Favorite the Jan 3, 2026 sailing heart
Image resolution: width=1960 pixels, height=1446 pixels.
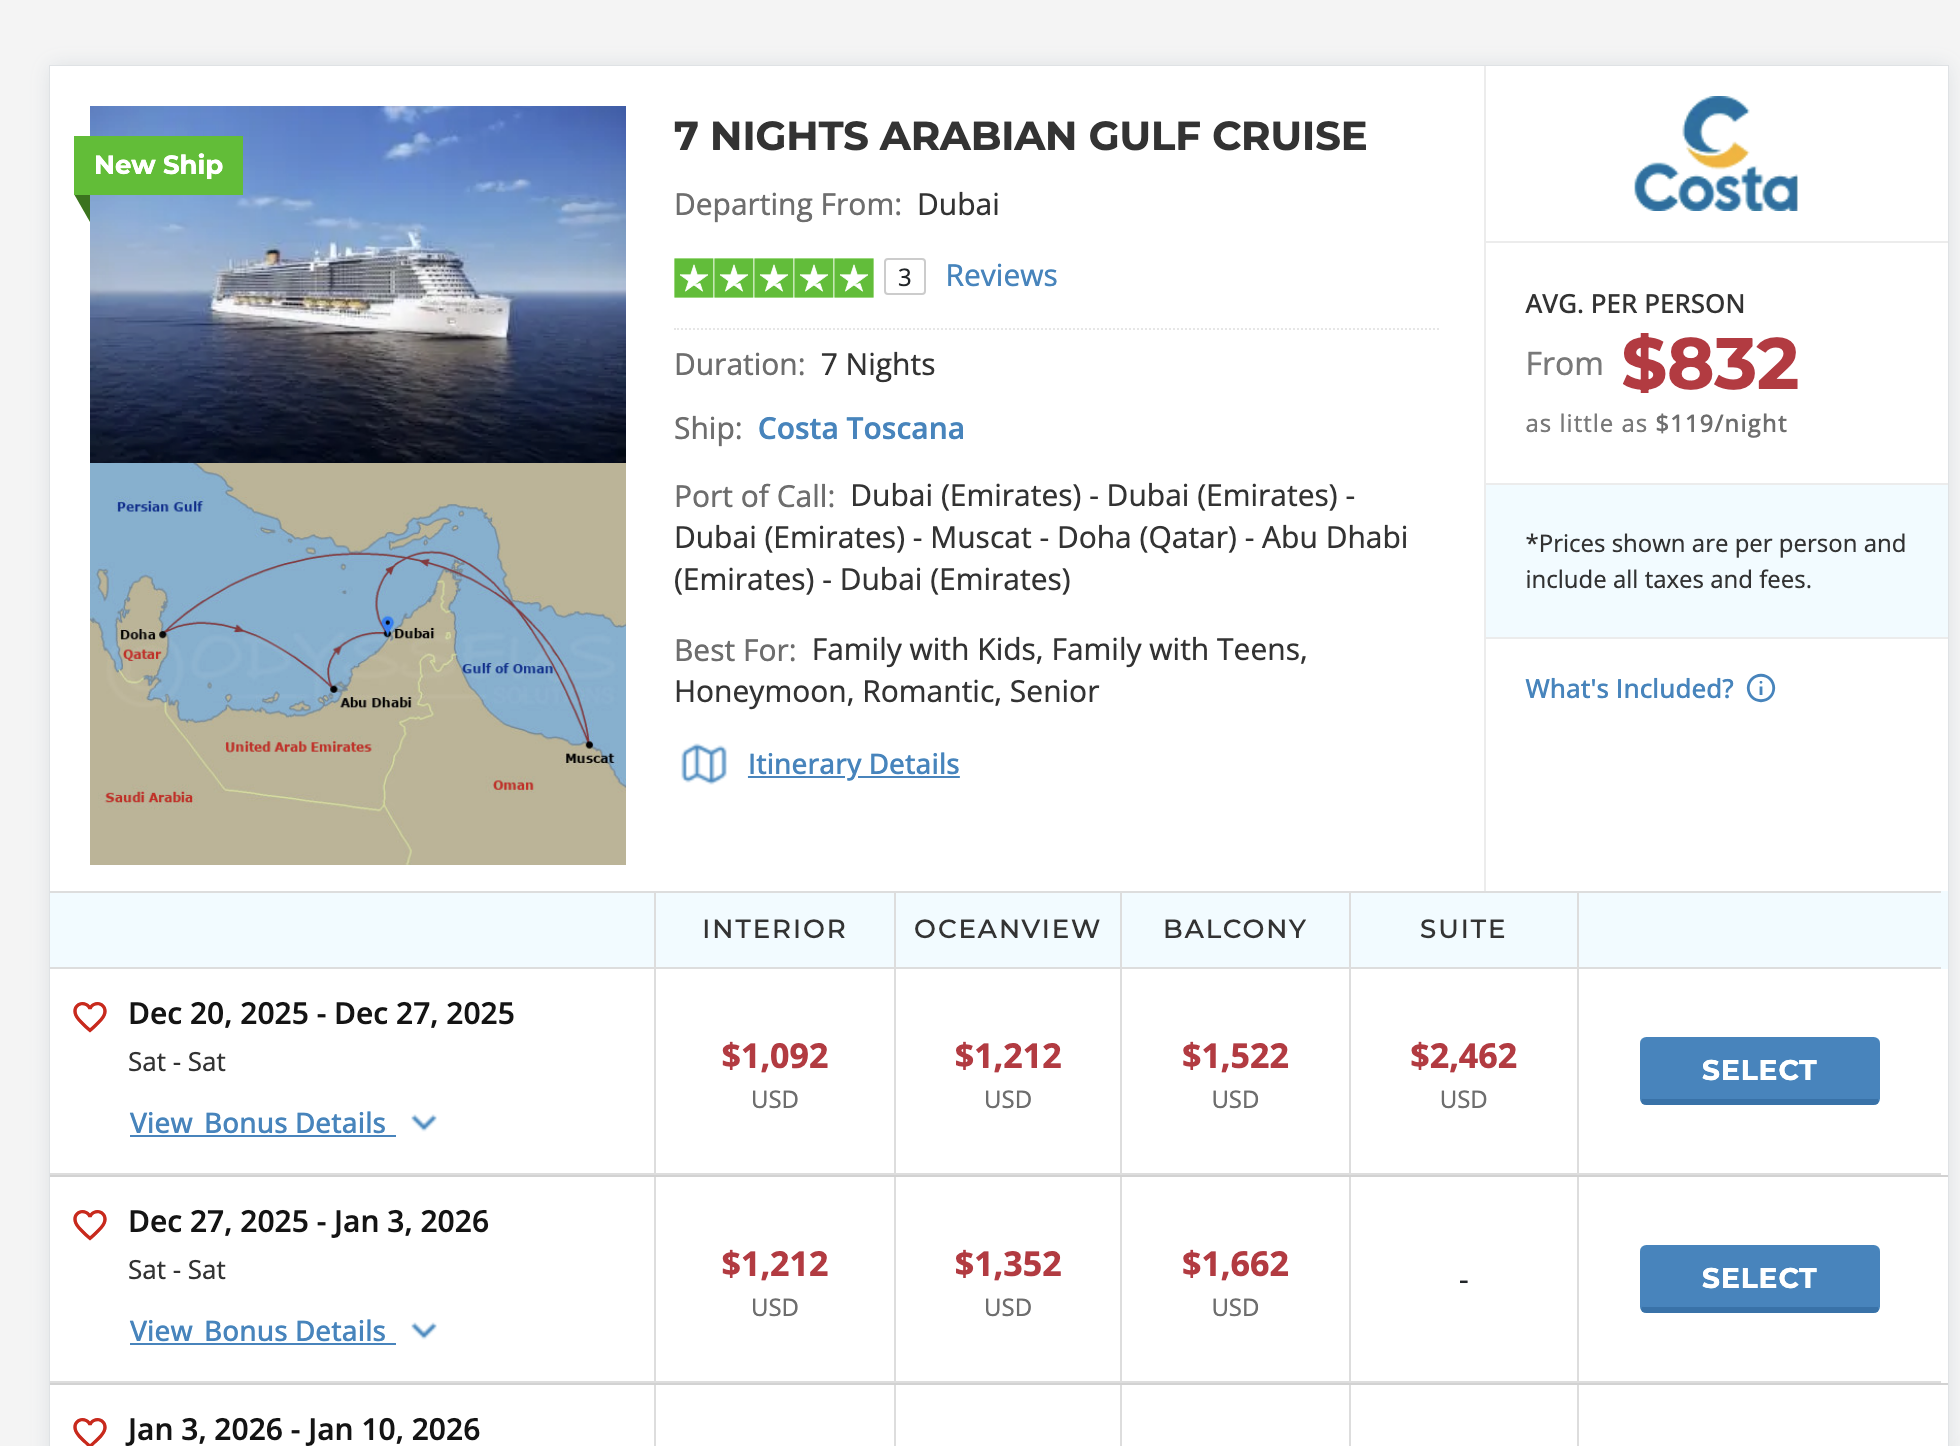[x=90, y=1431]
